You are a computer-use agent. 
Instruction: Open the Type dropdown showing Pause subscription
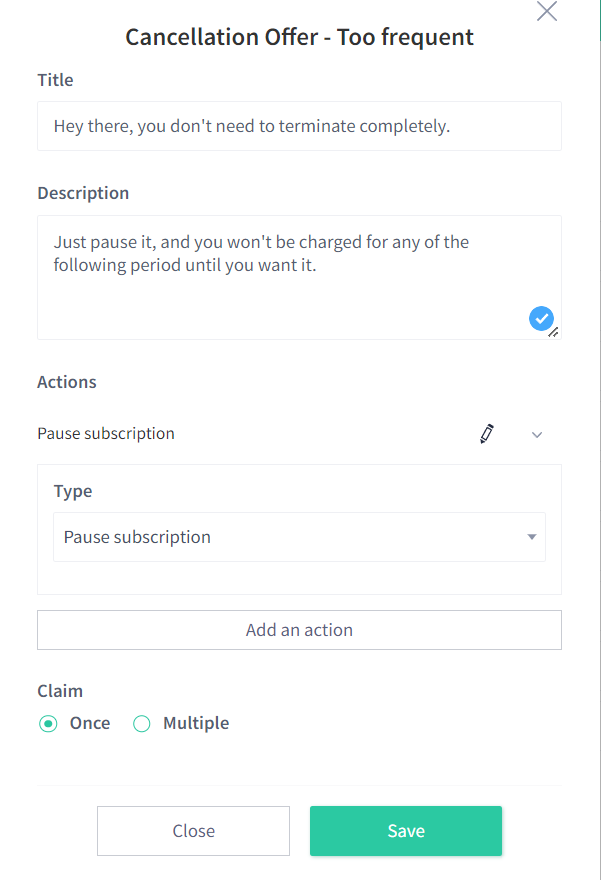pyautogui.click(x=299, y=537)
